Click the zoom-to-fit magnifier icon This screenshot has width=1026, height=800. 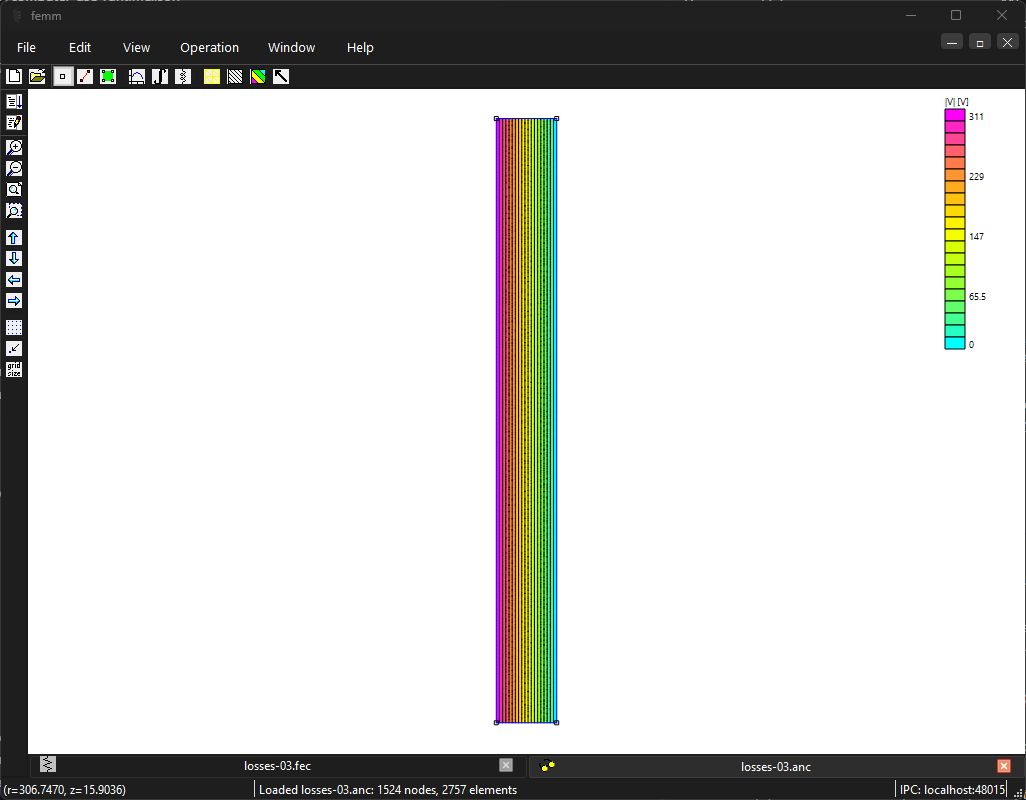coord(14,189)
